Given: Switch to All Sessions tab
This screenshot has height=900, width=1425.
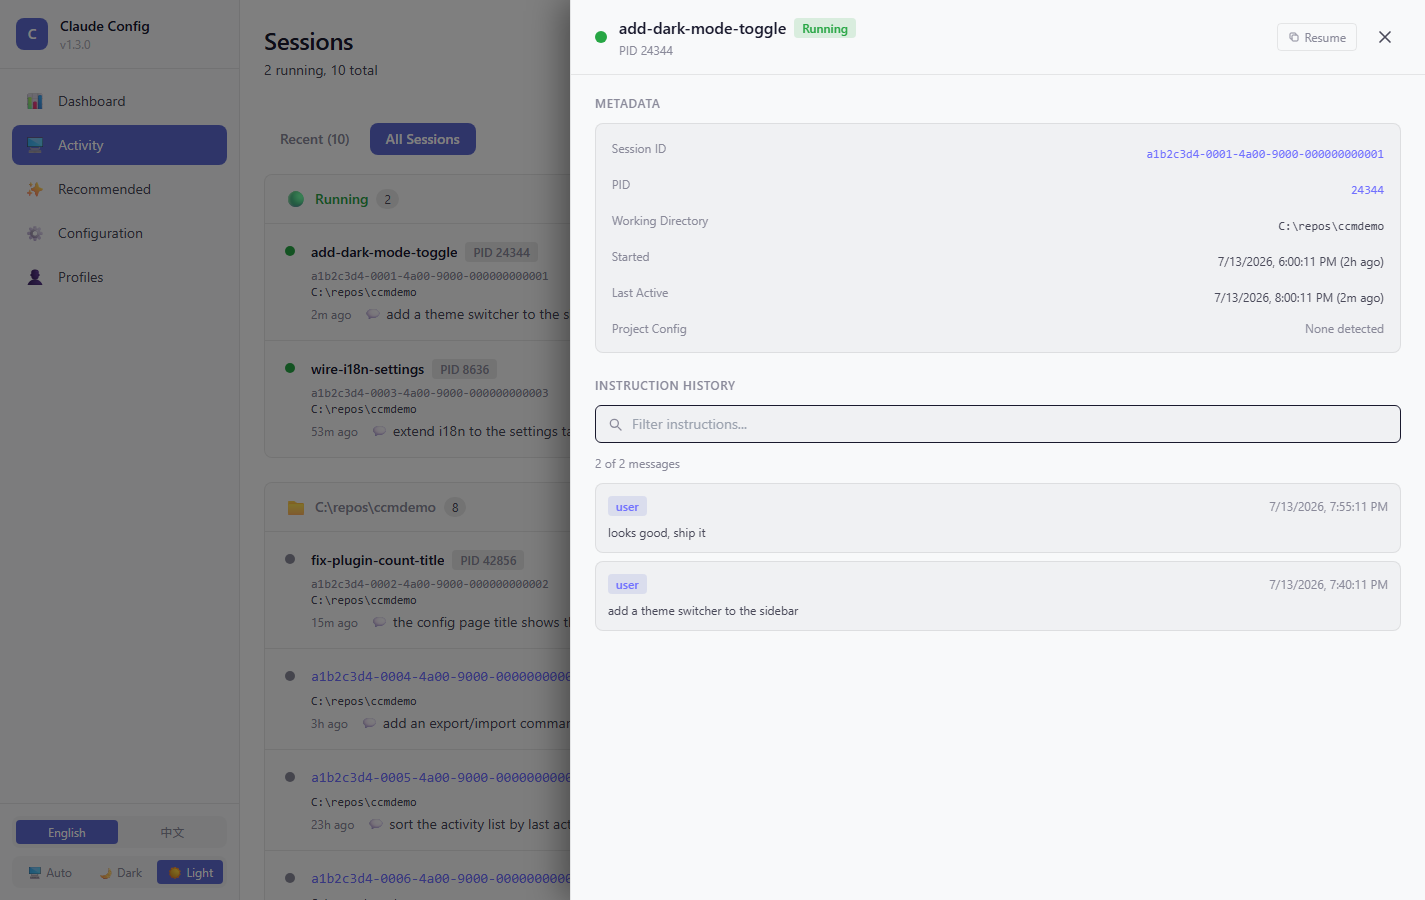Looking at the screenshot, I should (x=423, y=139).
